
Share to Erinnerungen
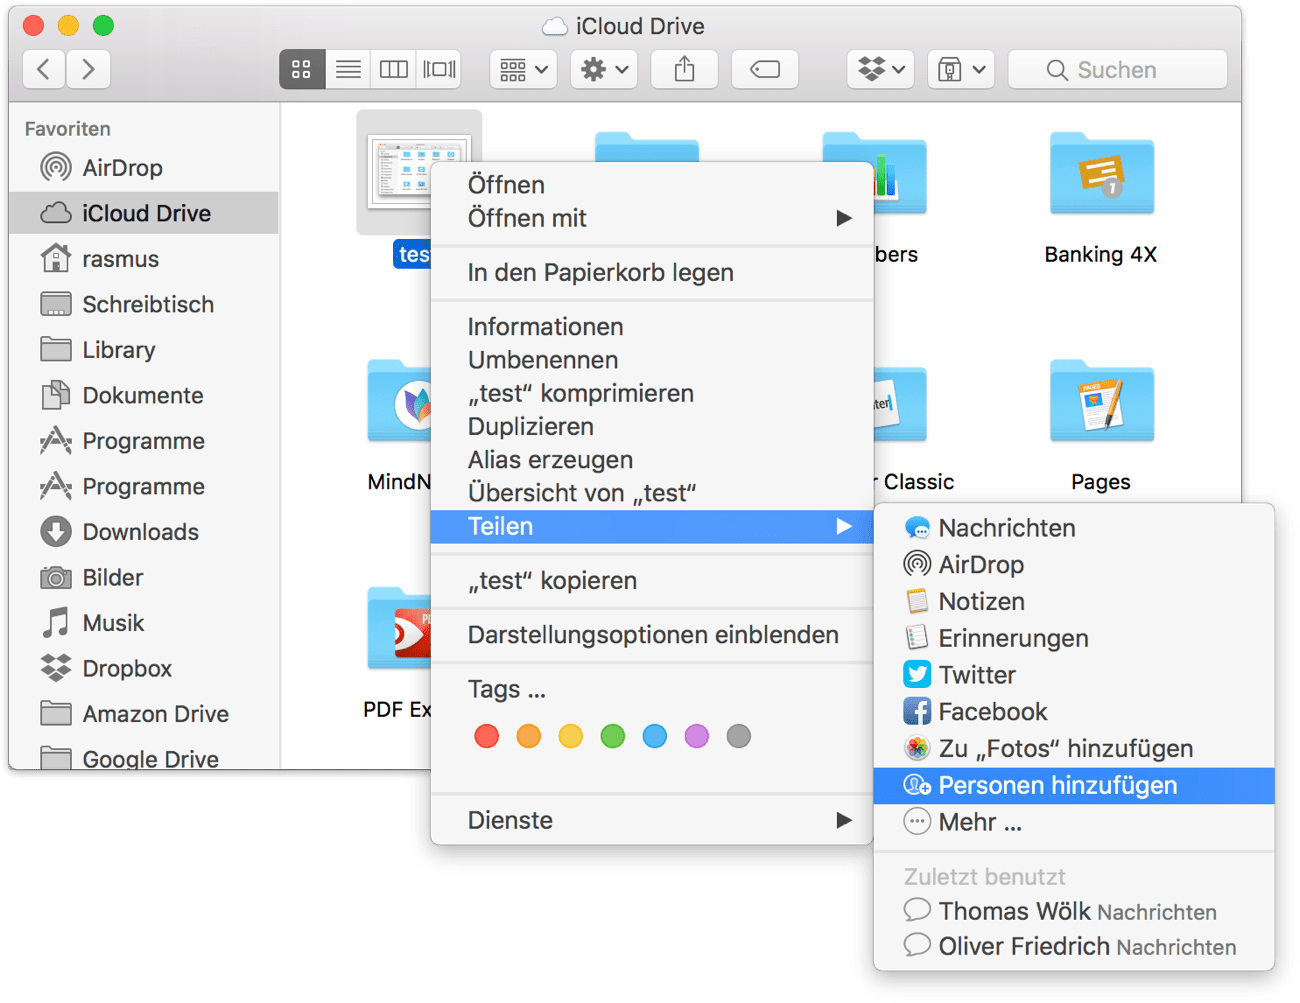1074,638
